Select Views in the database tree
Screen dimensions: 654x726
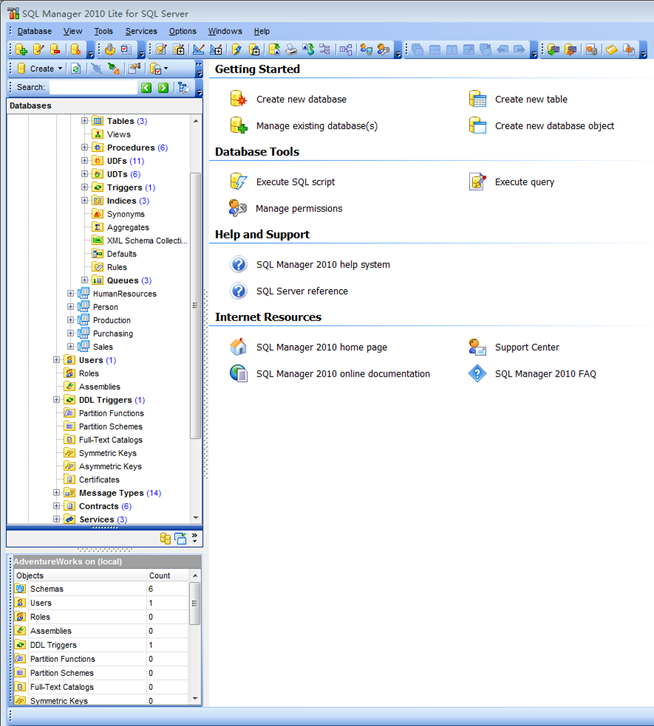point(119,134)
